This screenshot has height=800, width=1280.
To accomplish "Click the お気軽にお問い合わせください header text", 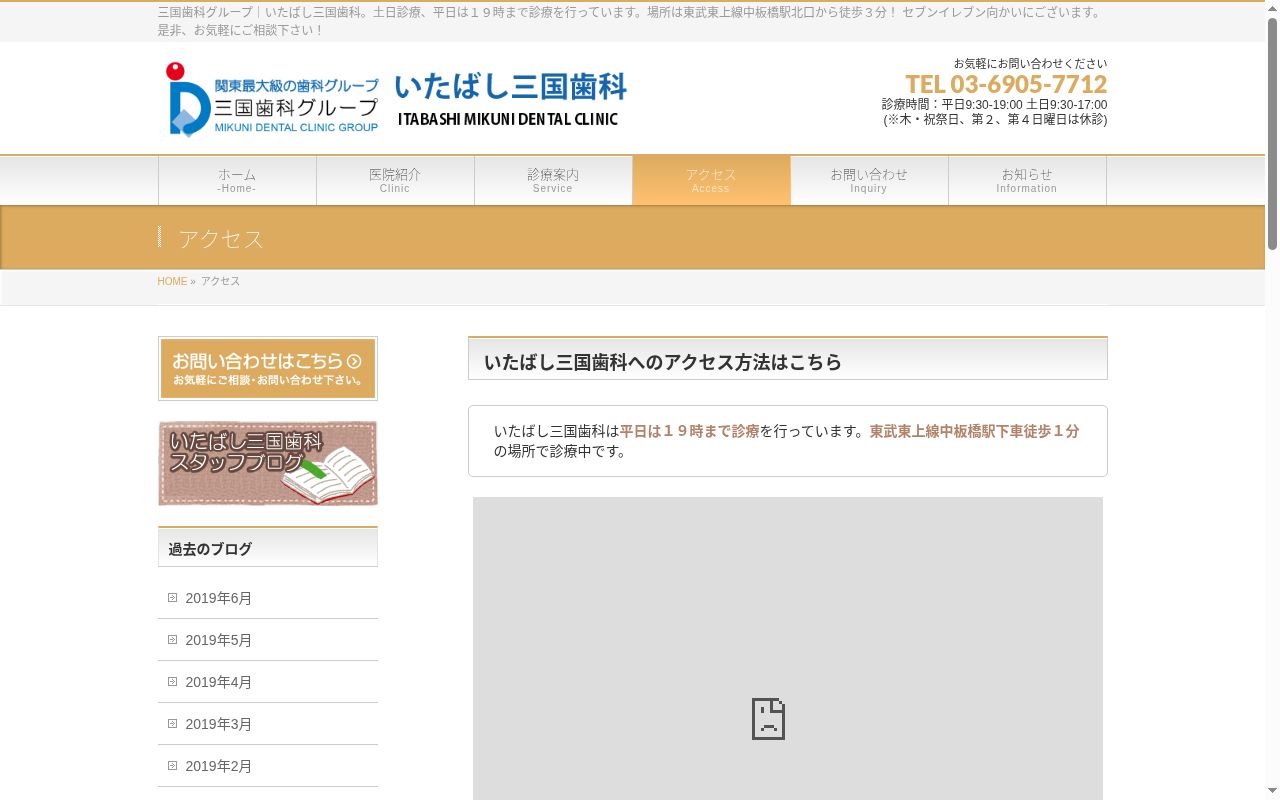I will (1030, 63).
